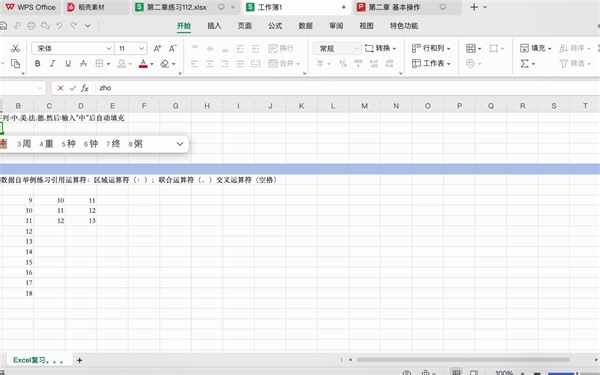The height and width of the screenshot is (375, 600).
Task: Click the decrease indent icon
Action: (x=240, y=48)
